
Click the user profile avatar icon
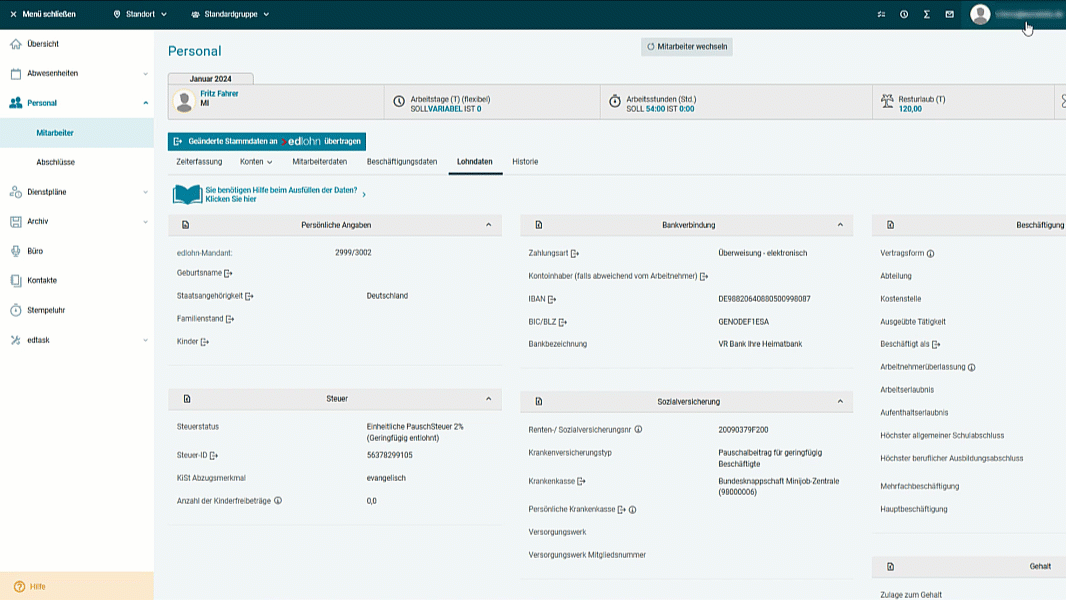(x=980, y=14)
